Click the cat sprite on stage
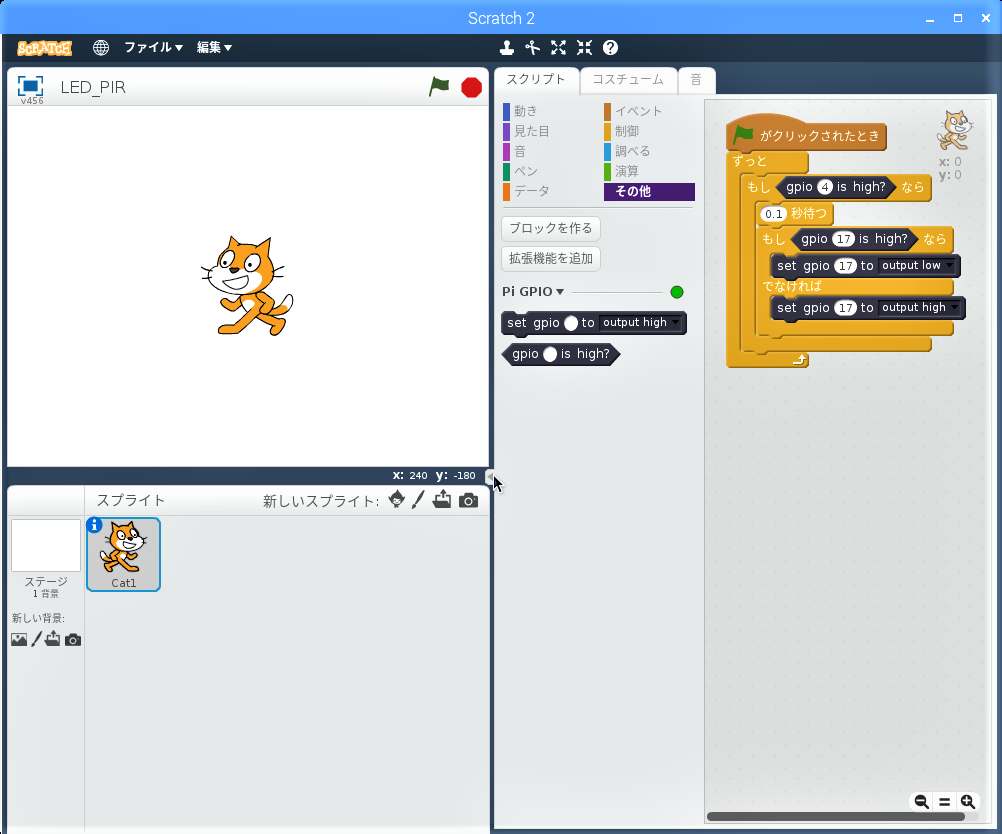The width and height of the screenshot is (1002, 834). [x=247, y=286]
